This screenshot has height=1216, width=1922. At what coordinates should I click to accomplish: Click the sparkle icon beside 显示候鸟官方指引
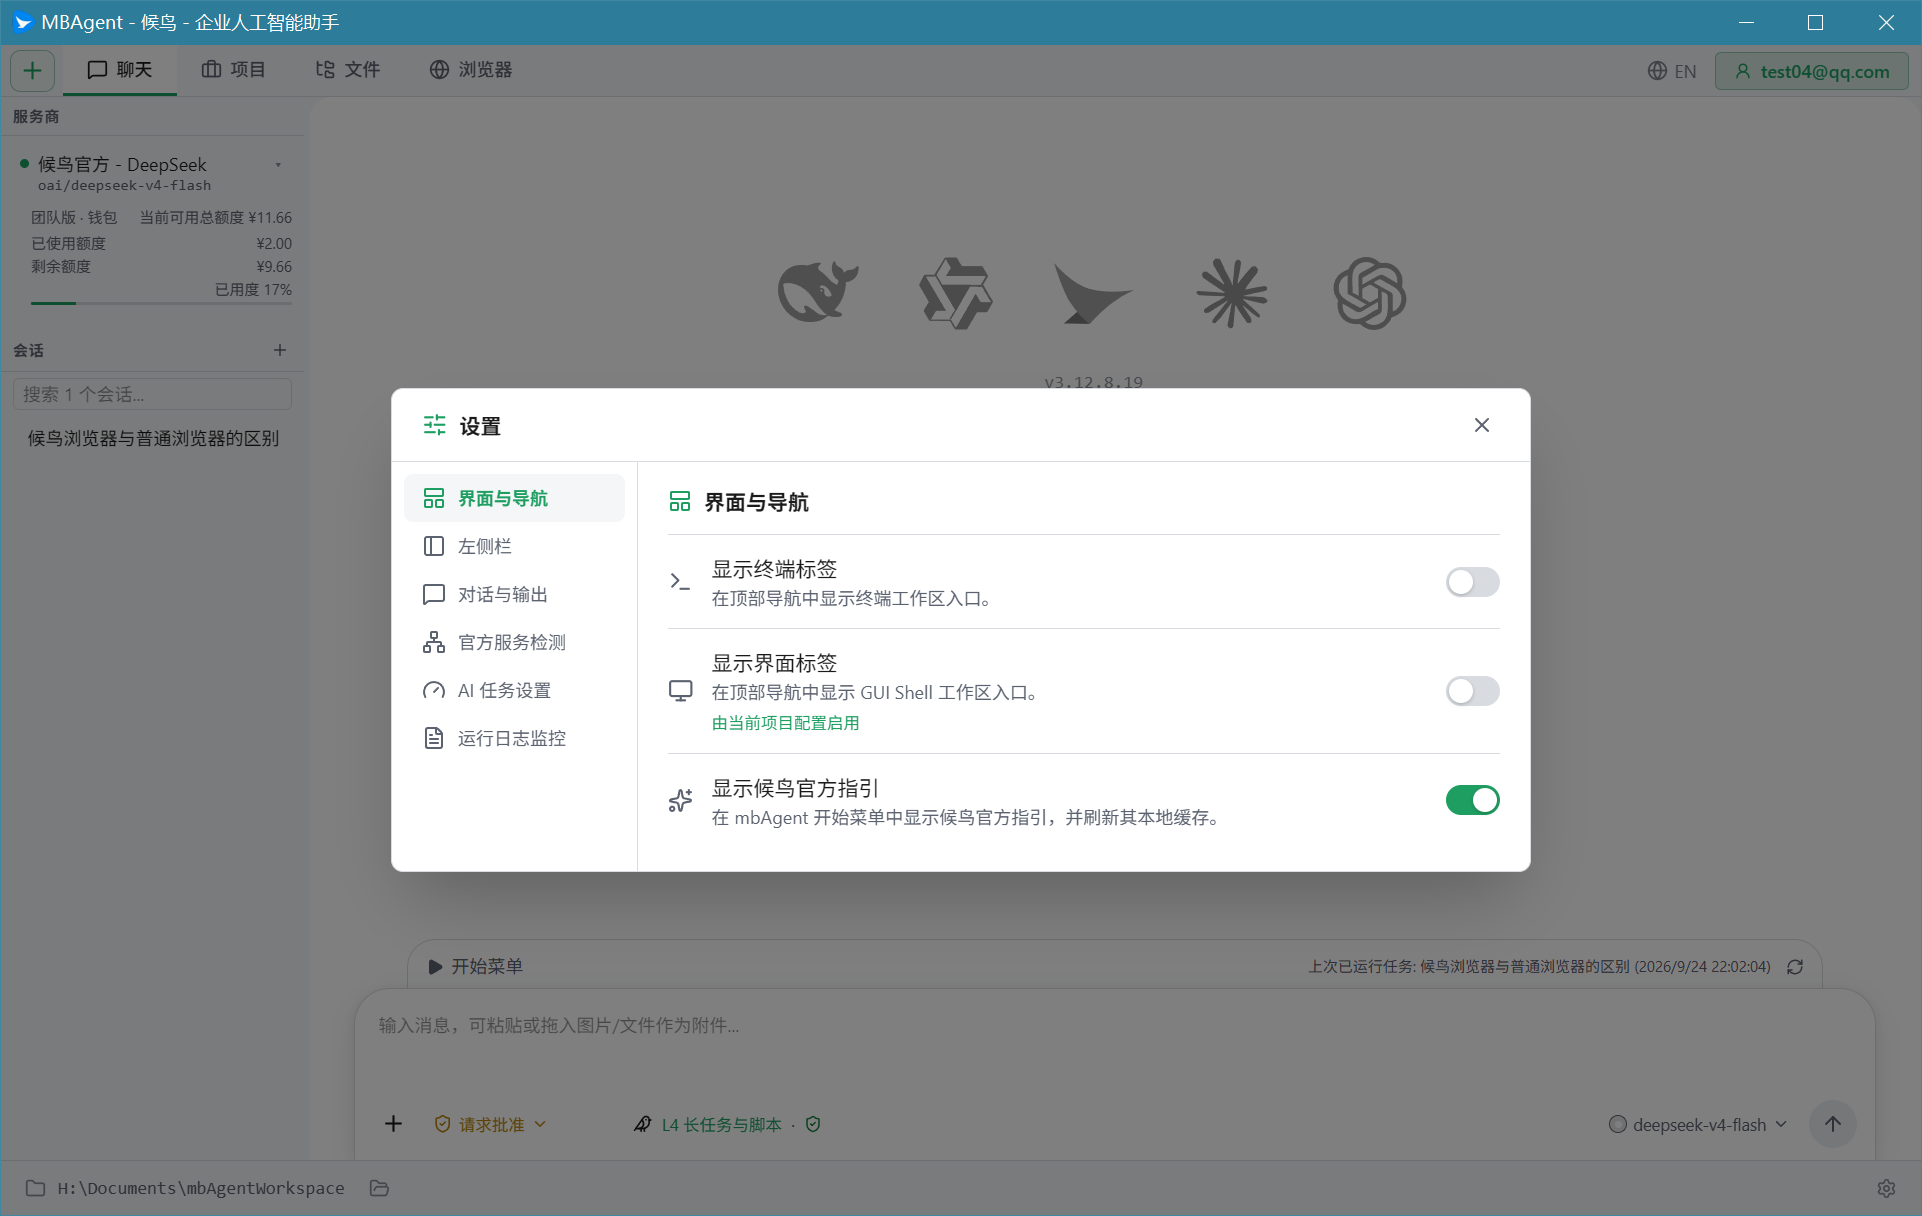point(680,800)
